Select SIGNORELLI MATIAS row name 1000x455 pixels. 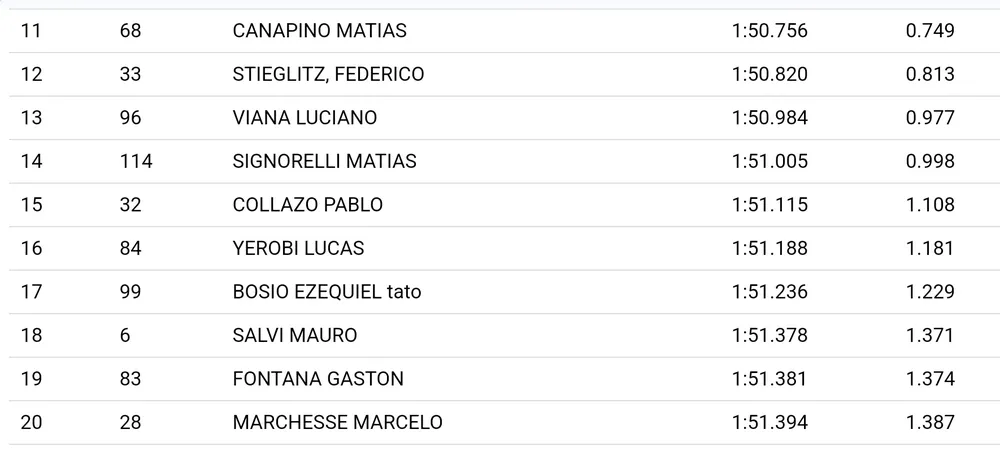(x=324, y=161)
